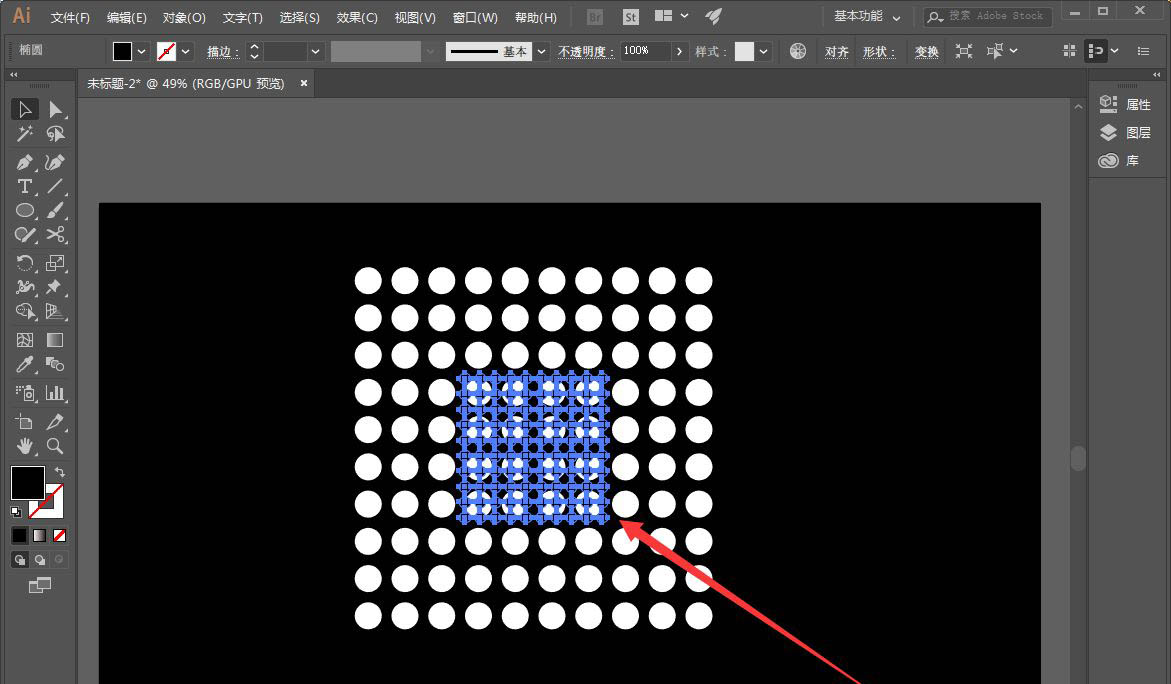Viewport: 1171px width, 684px height.
Task: Pick the Scissors tool
Action: [x=56, y=235]
